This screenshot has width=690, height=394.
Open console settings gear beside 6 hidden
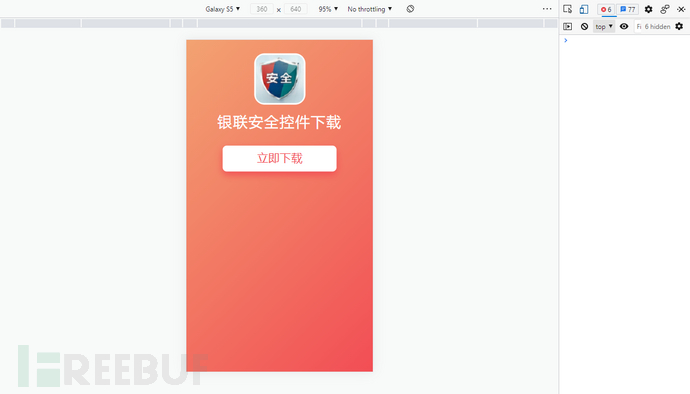coord(679,26)
